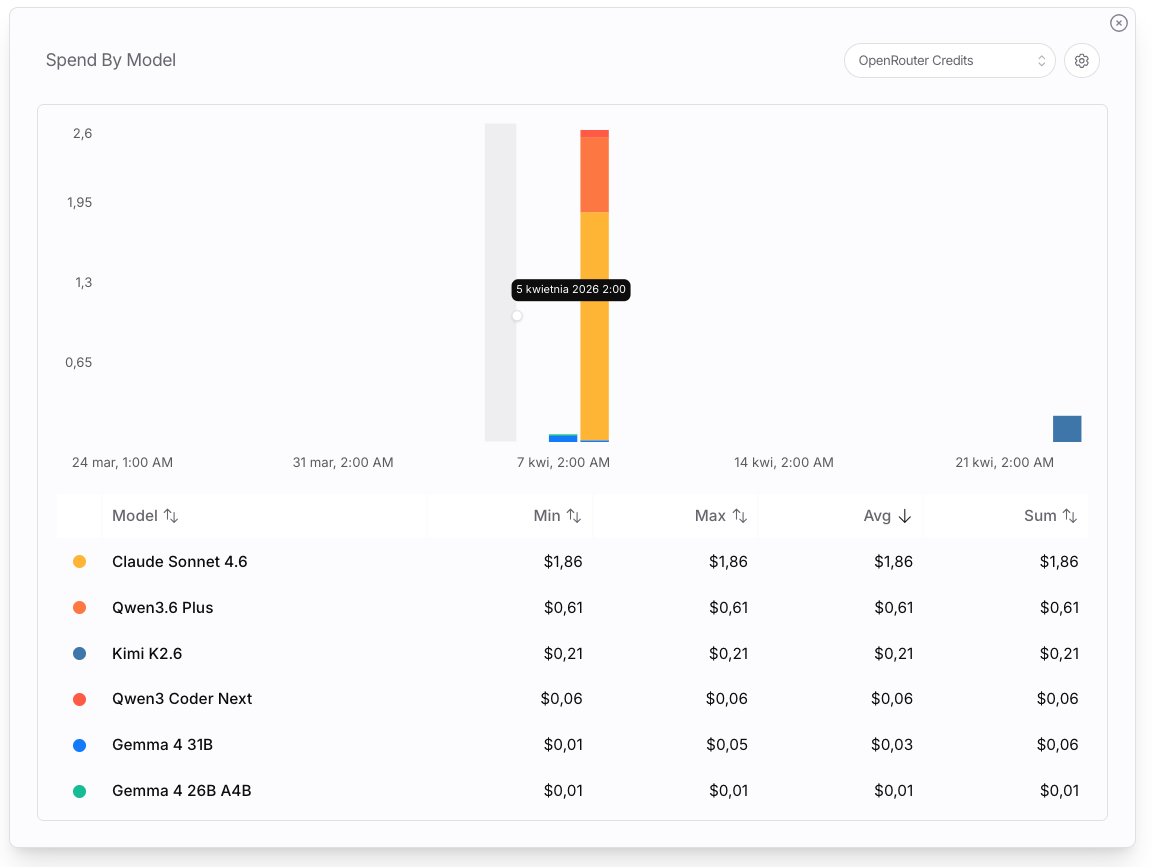The height and width of the screenshot is (867, 1152).
Task: Open the OpenRouter Credits dropdown
Action: click(x=949, y=61)
